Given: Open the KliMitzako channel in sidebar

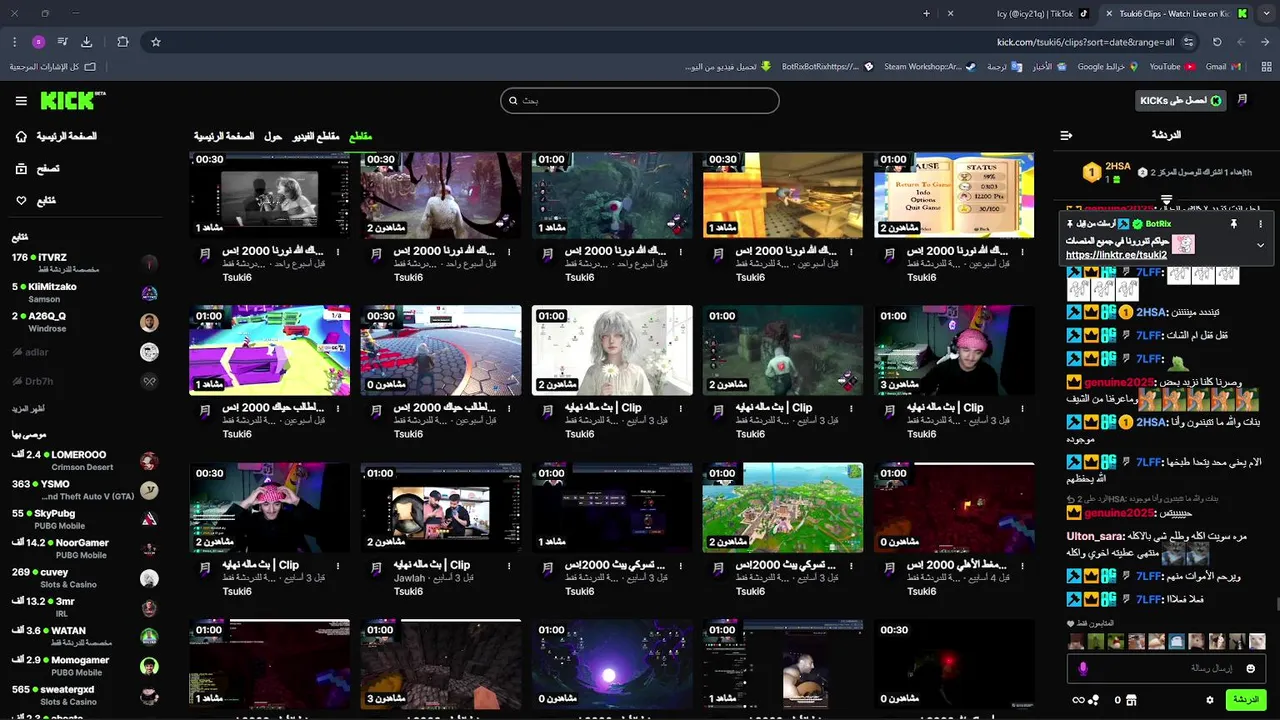Looking at the screenshot, I should [85, 293].
